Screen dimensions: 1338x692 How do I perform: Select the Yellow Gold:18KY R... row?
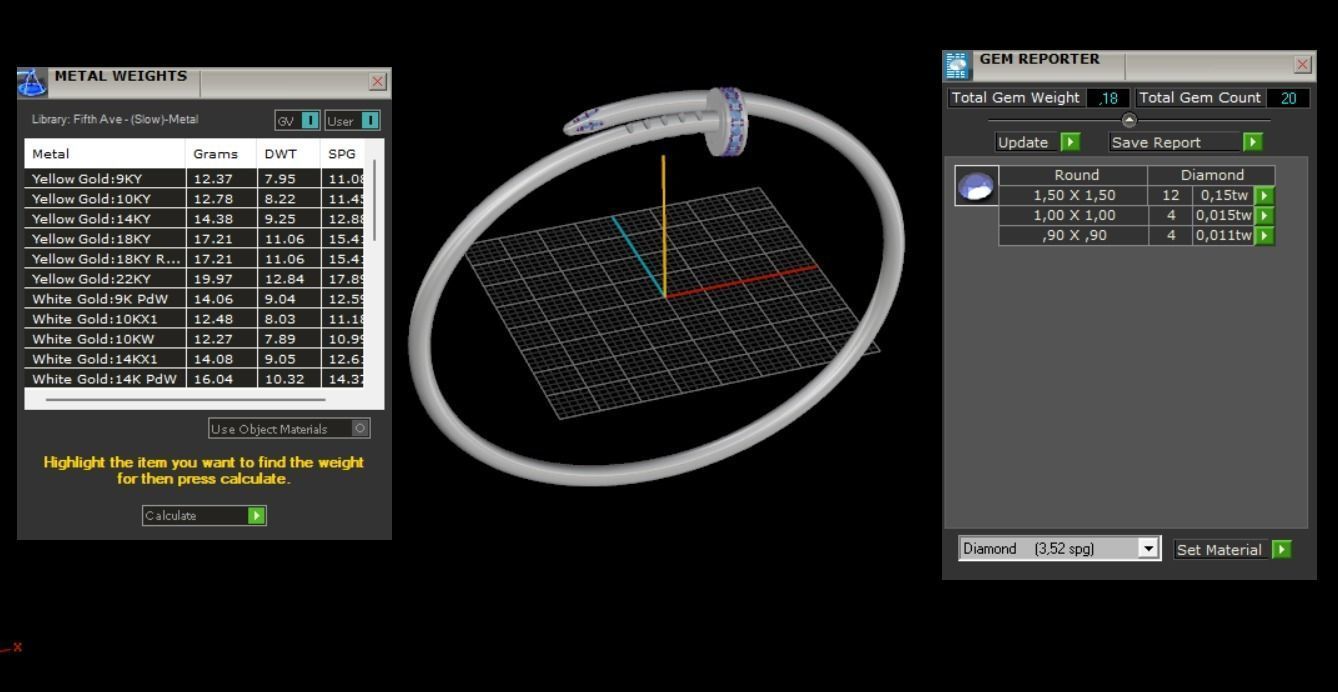pos(195,259)
